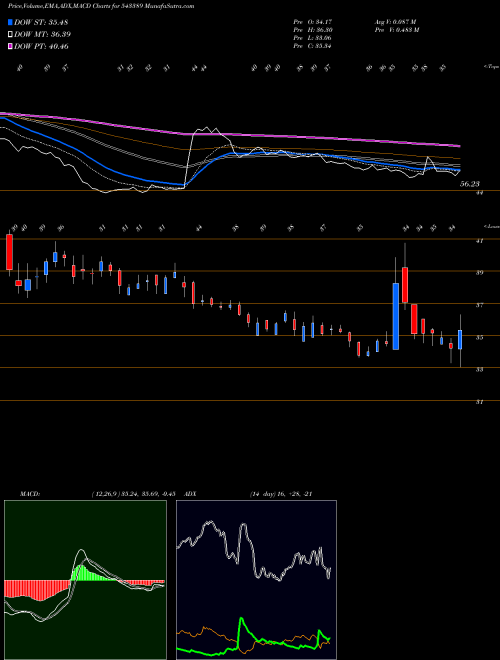Viewport: 500px width, 660px height.
Task: Select the 'DOW ST: 35.48' legend label
Action: pyautogui.click(x=41, y=22)
